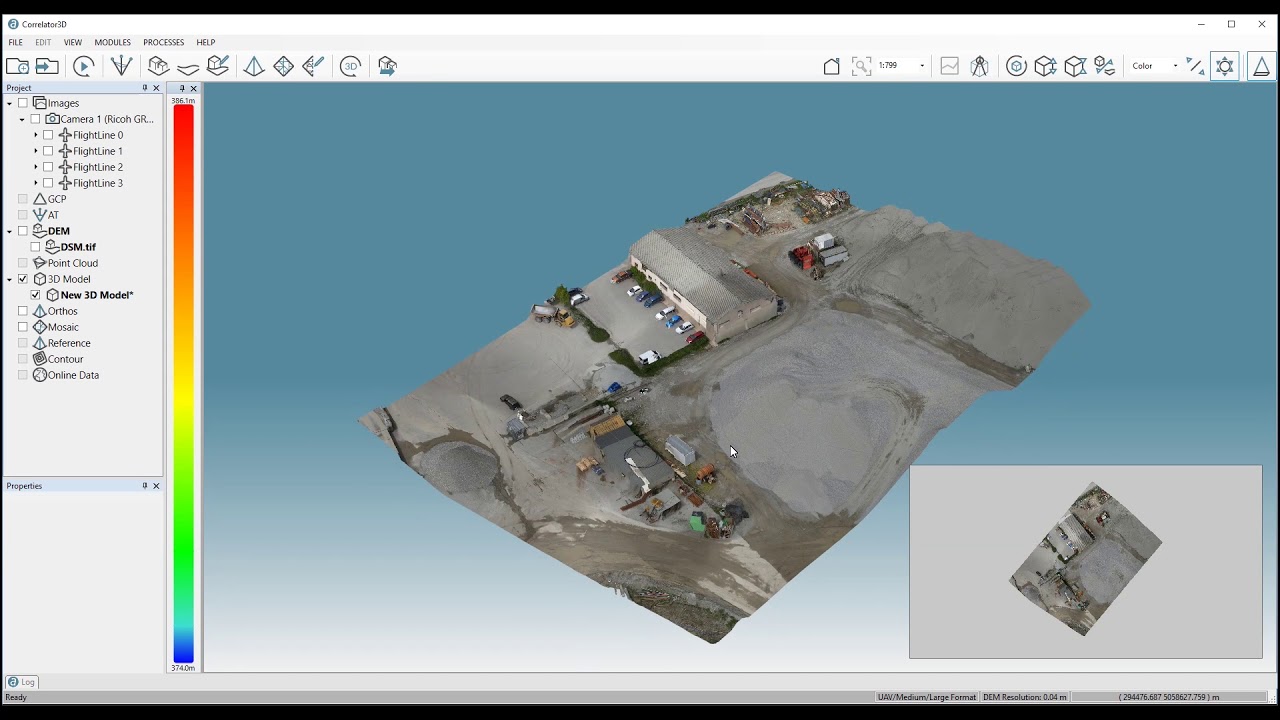Open the HELP menu
The height and width of the screenshot is (720, 1280).
click(x=206, y=43)
